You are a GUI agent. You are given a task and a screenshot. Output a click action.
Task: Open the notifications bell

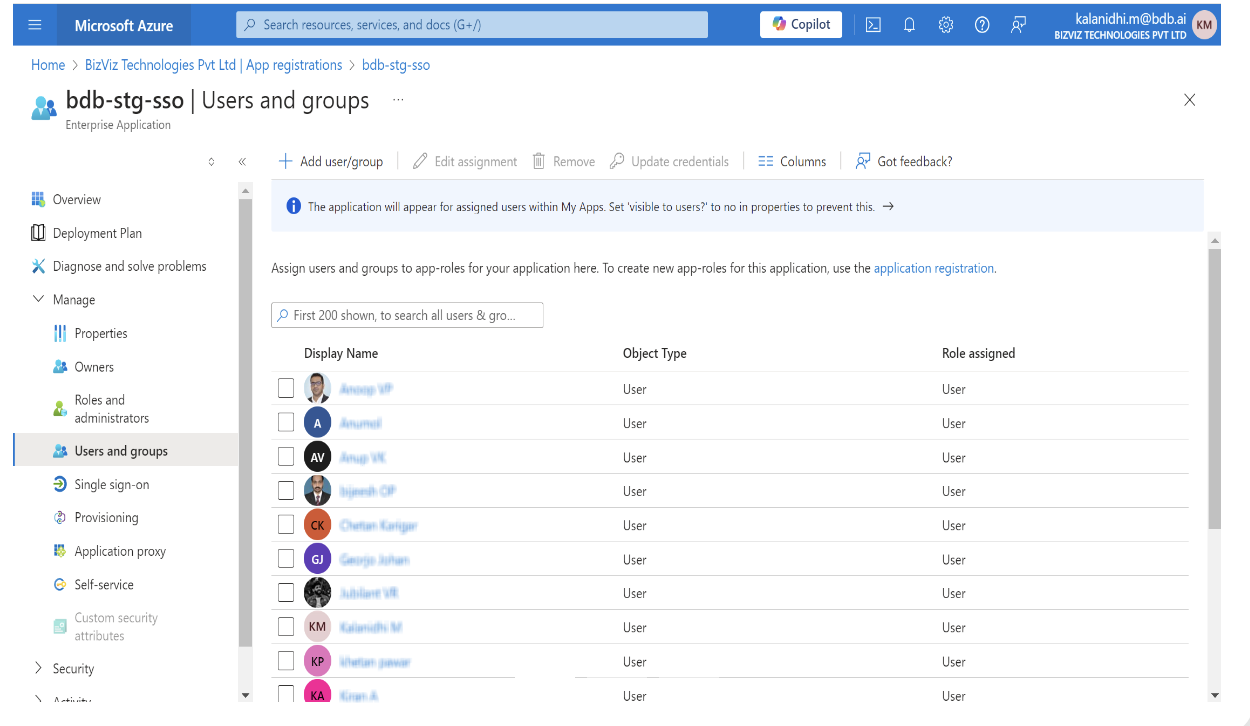coord(909,25)
